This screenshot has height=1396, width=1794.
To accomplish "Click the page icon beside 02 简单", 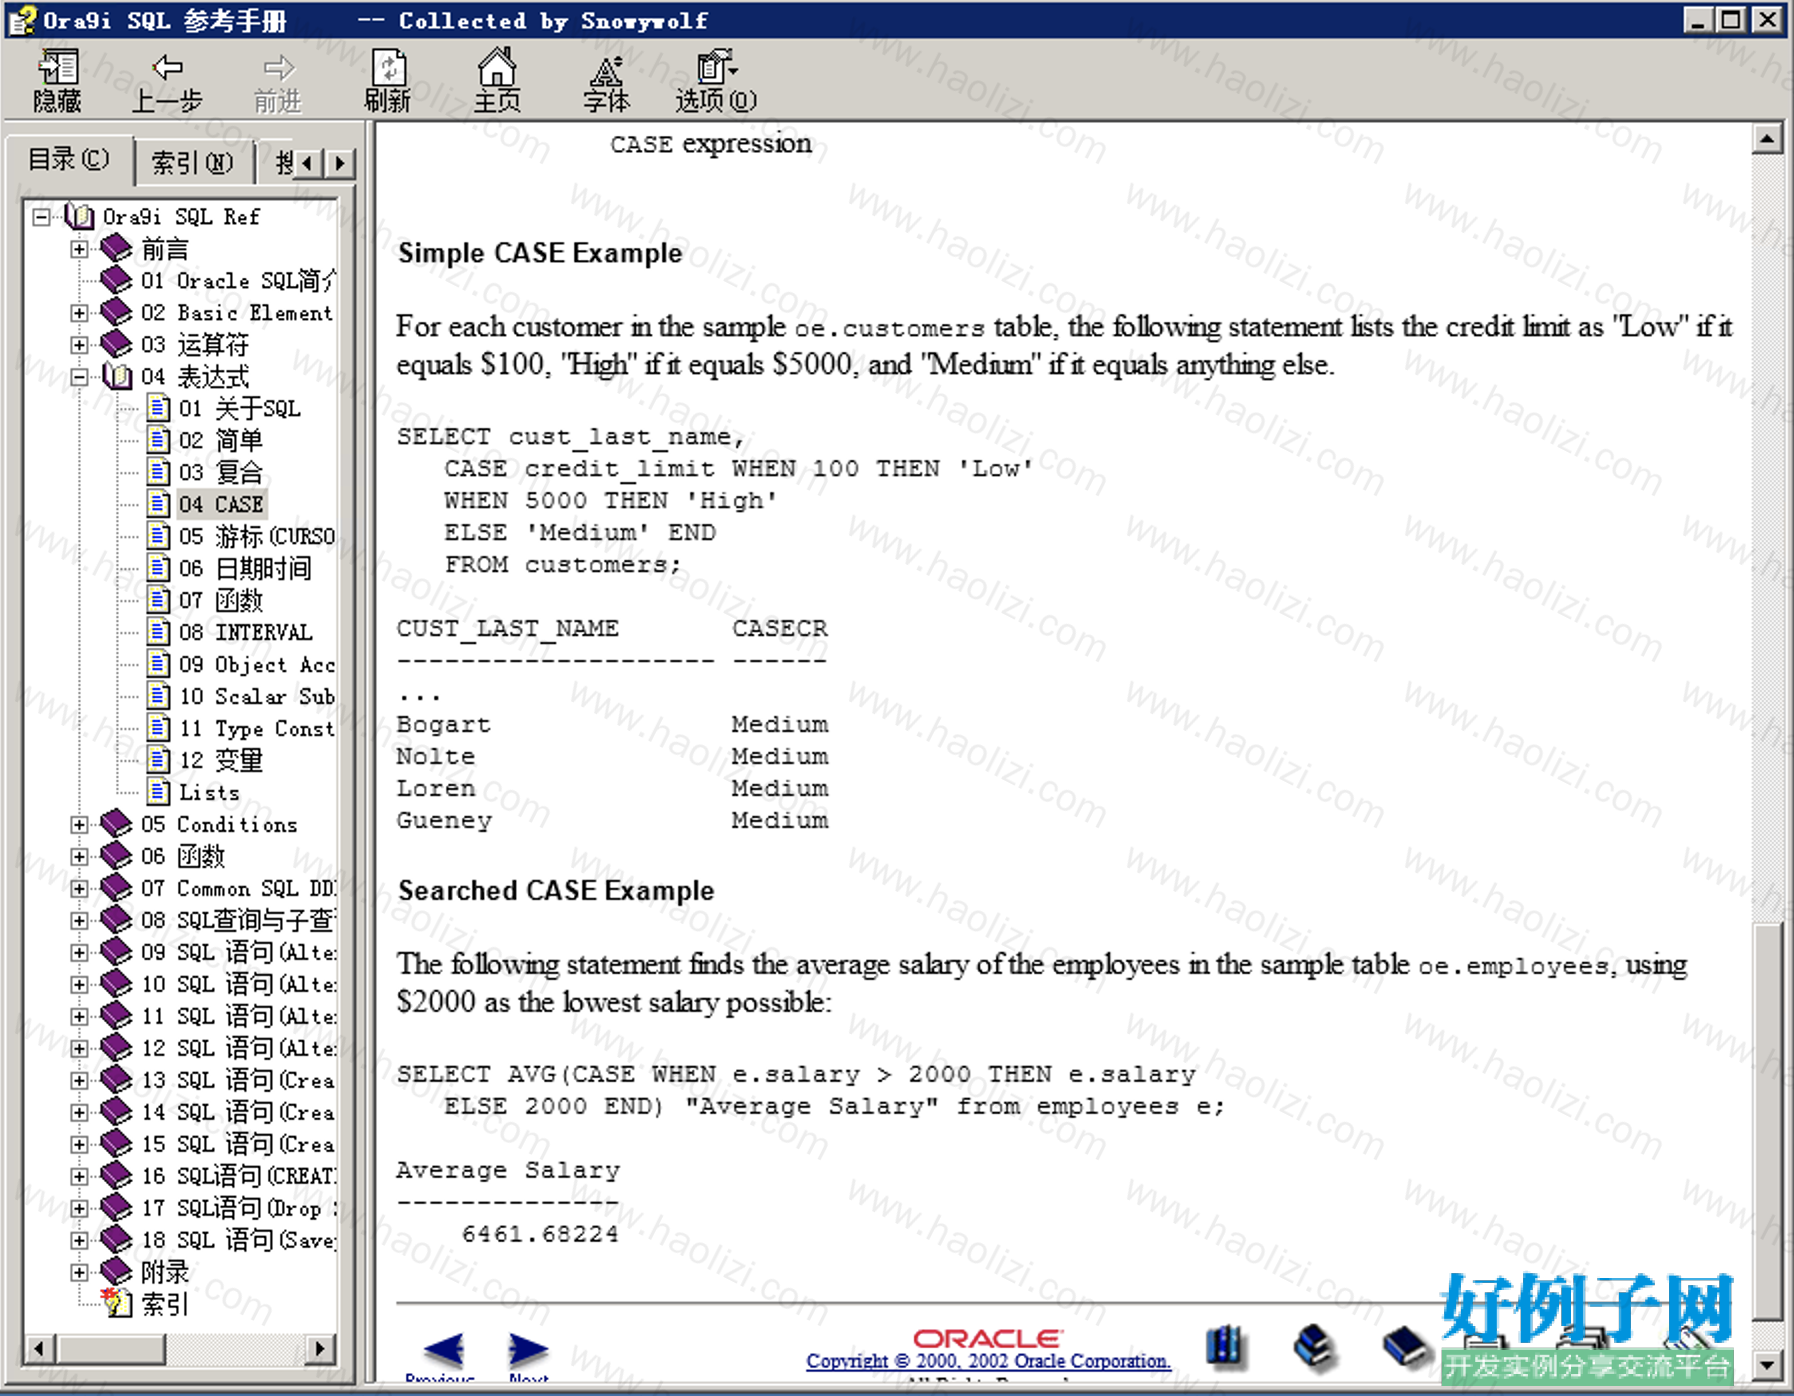I will point(158,440).
